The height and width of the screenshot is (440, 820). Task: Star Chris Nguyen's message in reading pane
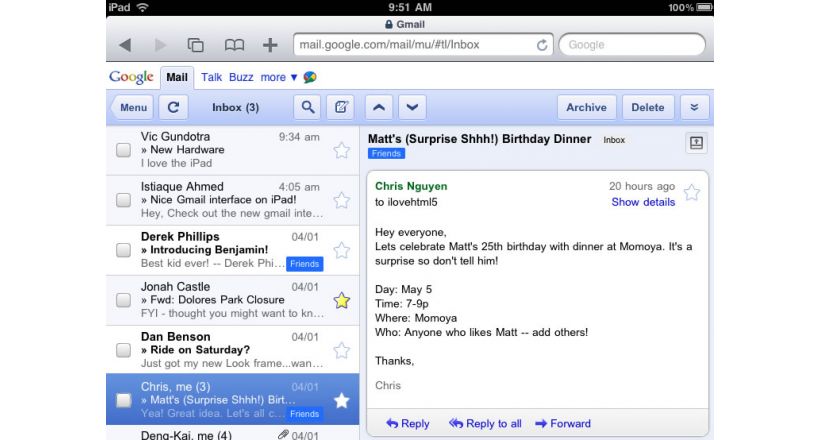[x=691, y=193]
